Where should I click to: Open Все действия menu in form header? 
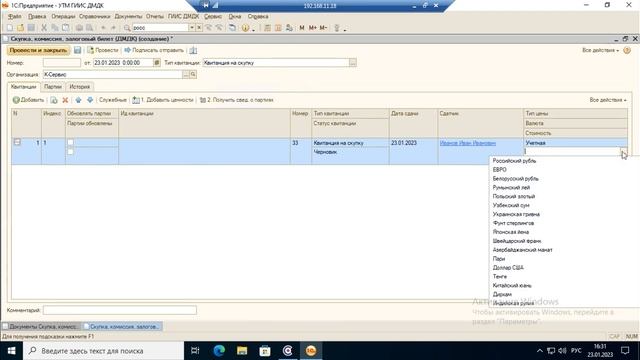pos(600,50)
